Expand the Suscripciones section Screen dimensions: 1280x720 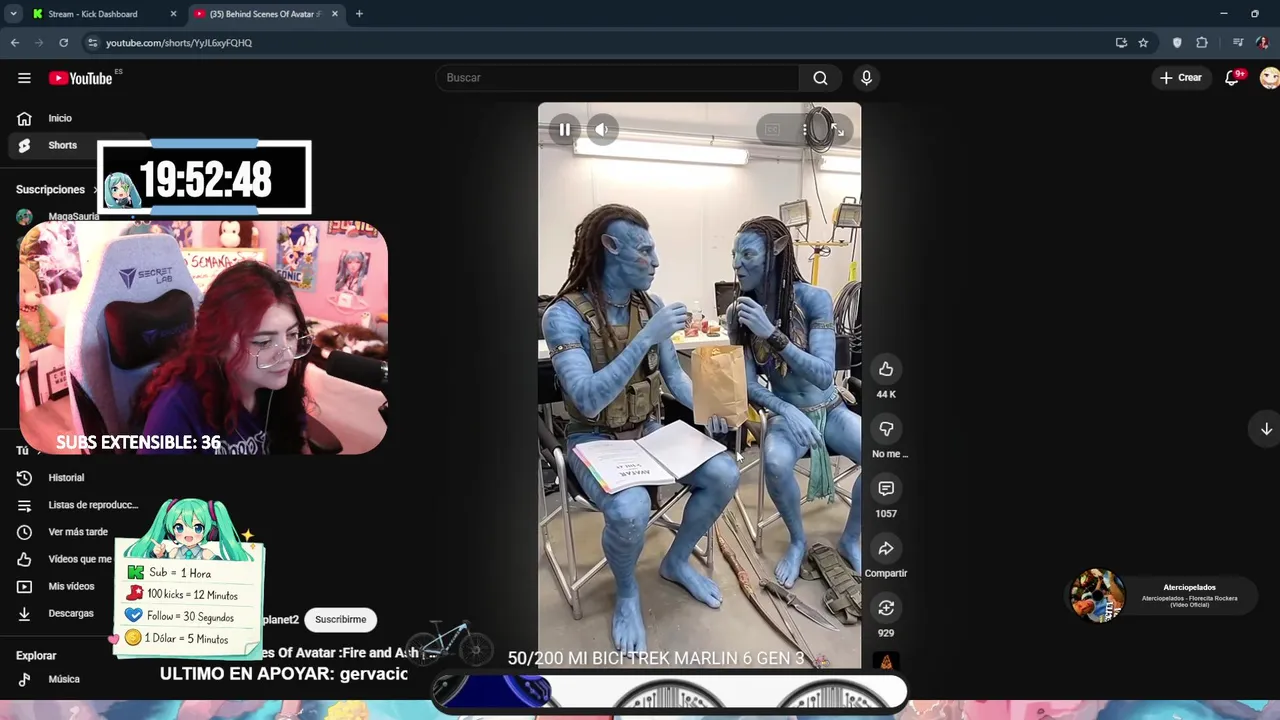click(55, 189)
